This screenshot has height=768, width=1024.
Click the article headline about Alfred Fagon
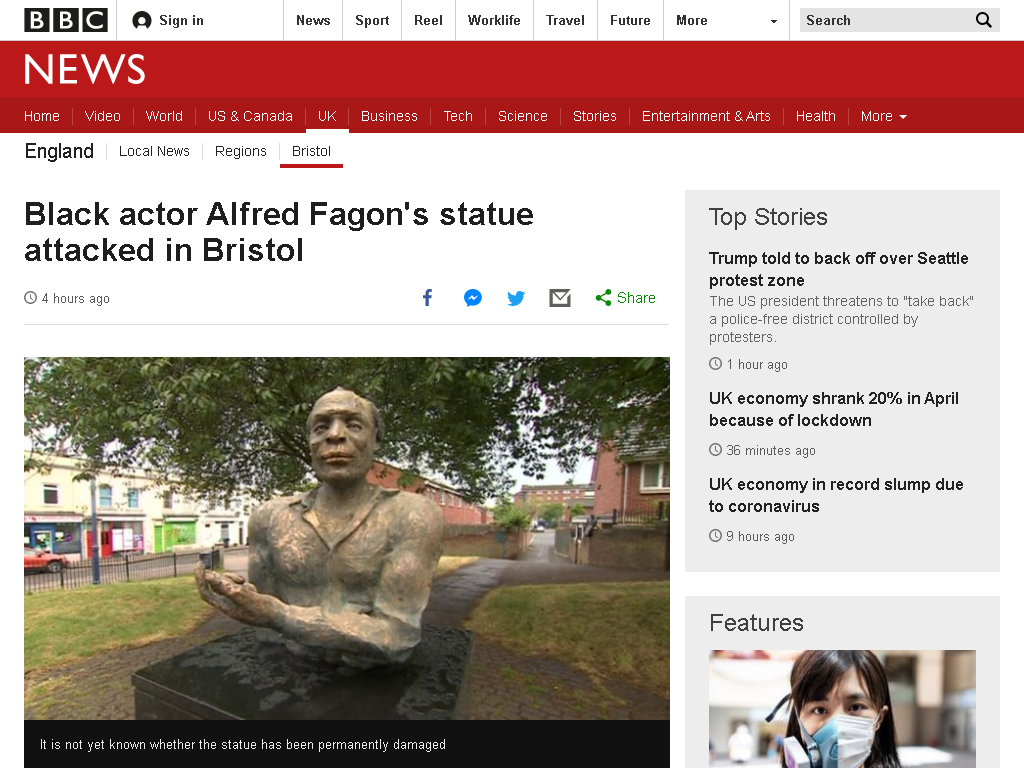(x=279, y=232)
